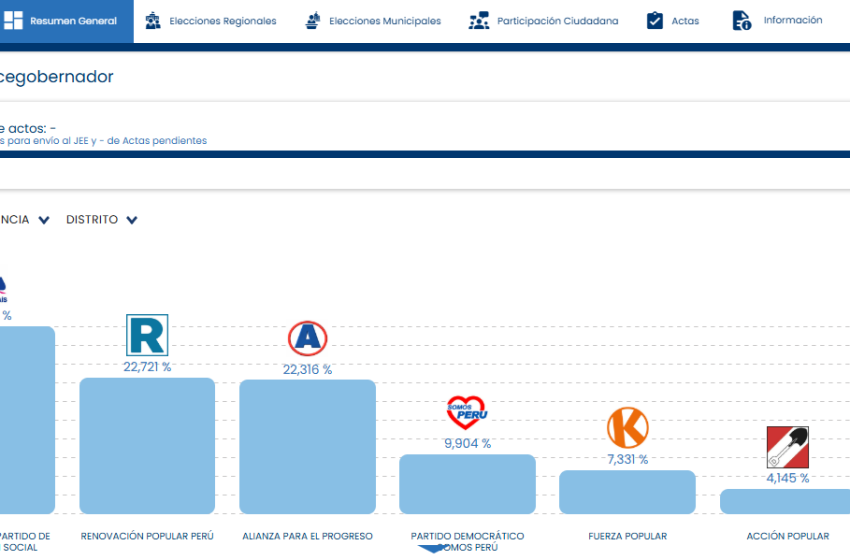Viewport: 850px width, 560px height.
Task: Open the Resumen General tab
Action: (x=66, y=21)
